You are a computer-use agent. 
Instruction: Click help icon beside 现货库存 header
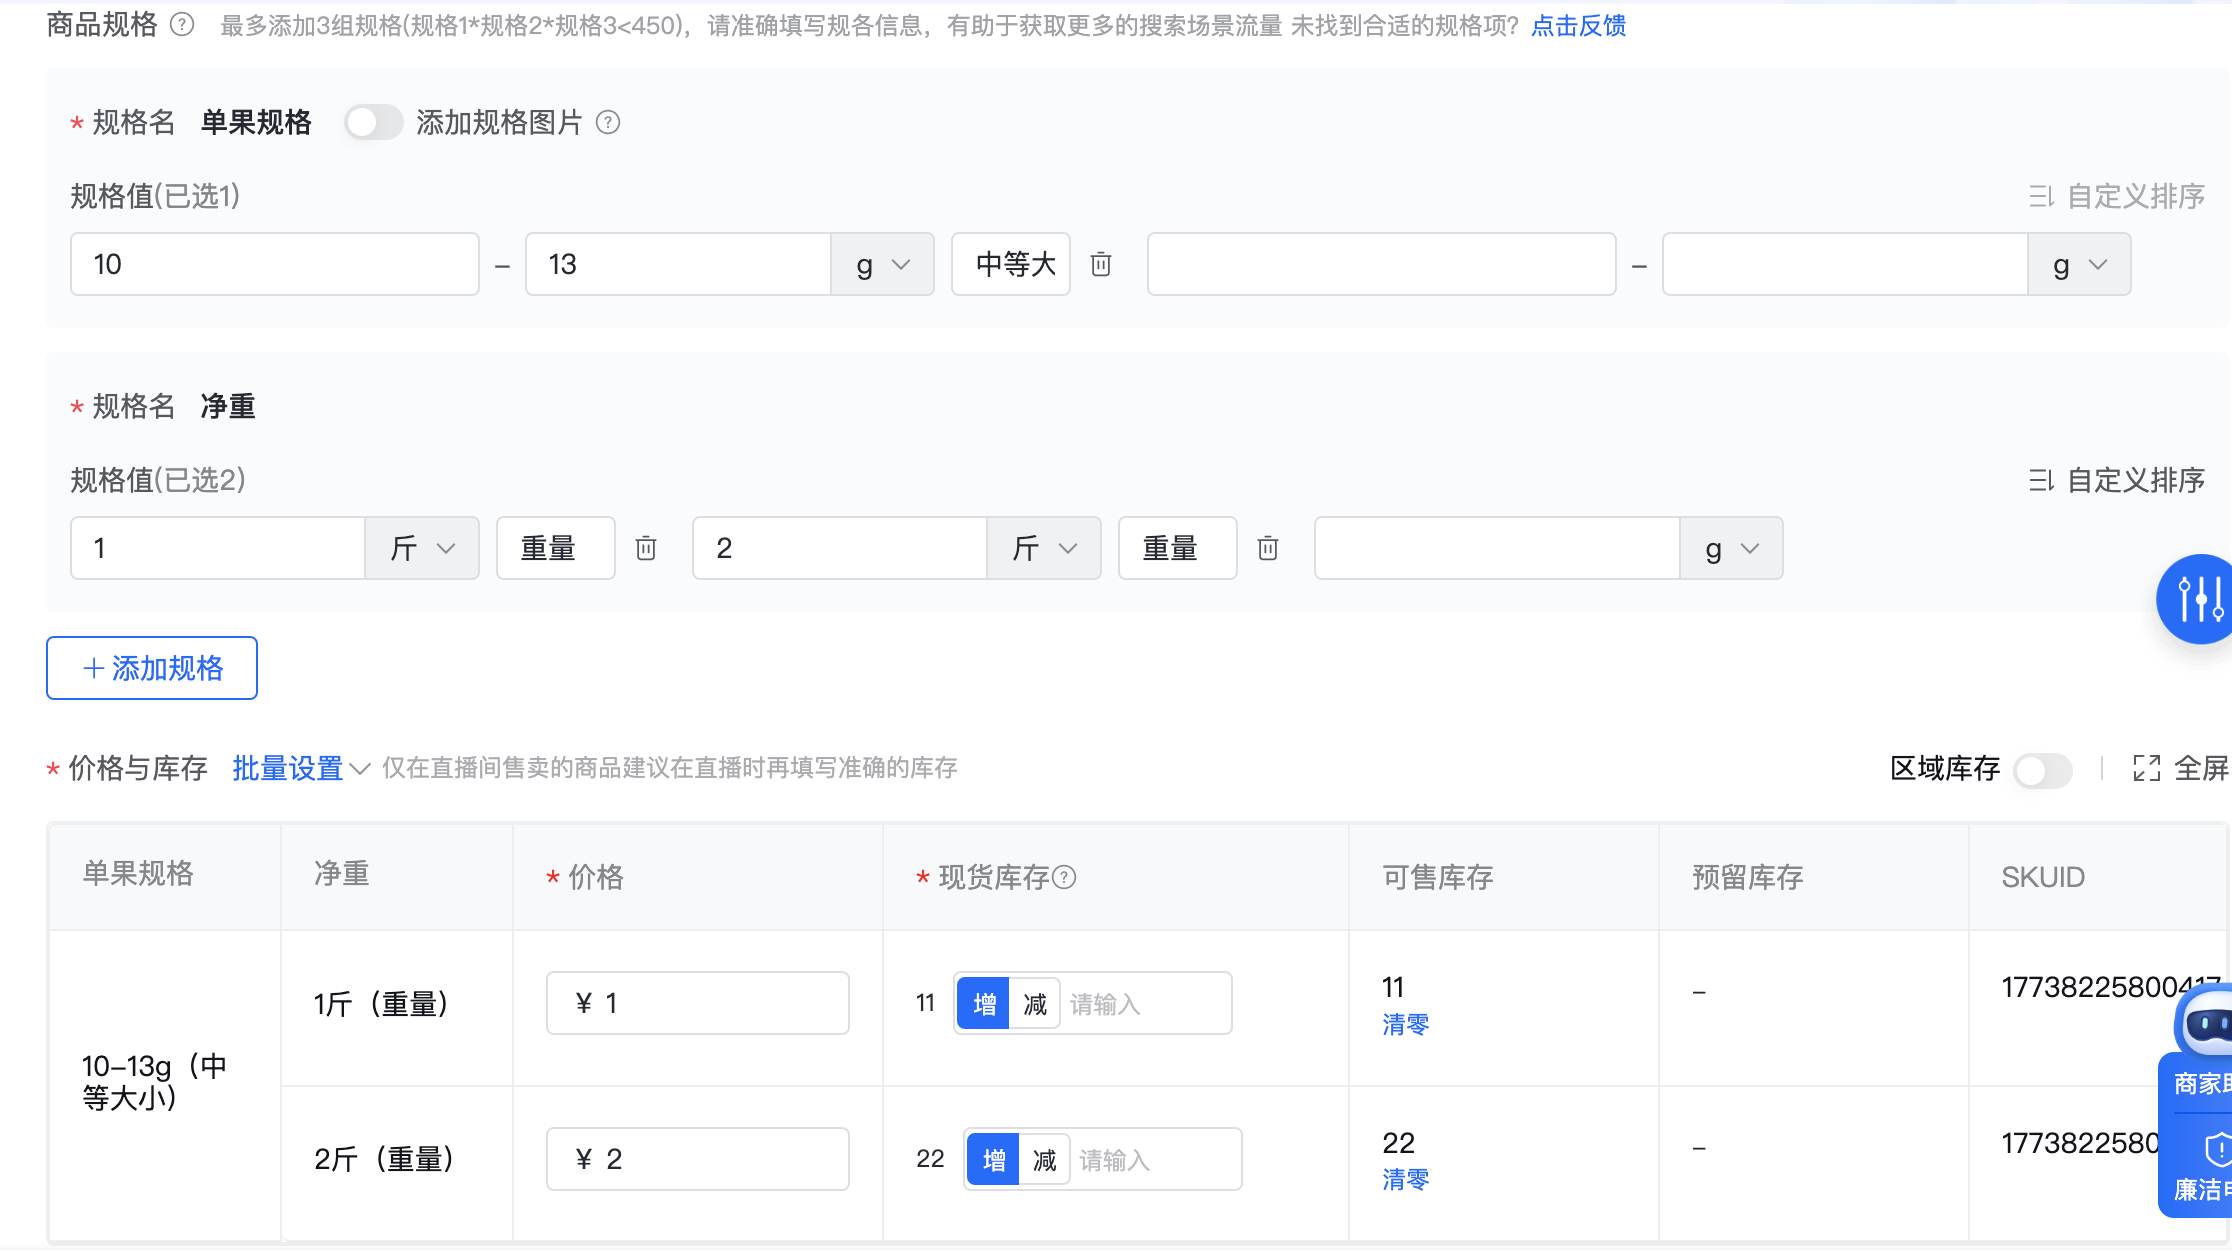(x=1065, y=877)
